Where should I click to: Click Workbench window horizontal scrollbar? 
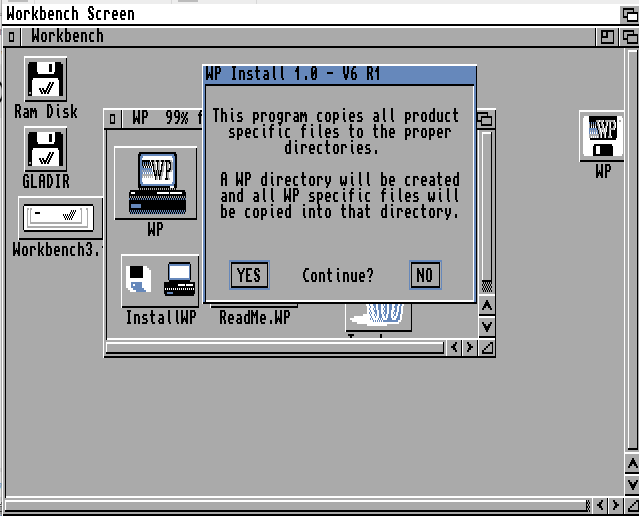(297, 505)
